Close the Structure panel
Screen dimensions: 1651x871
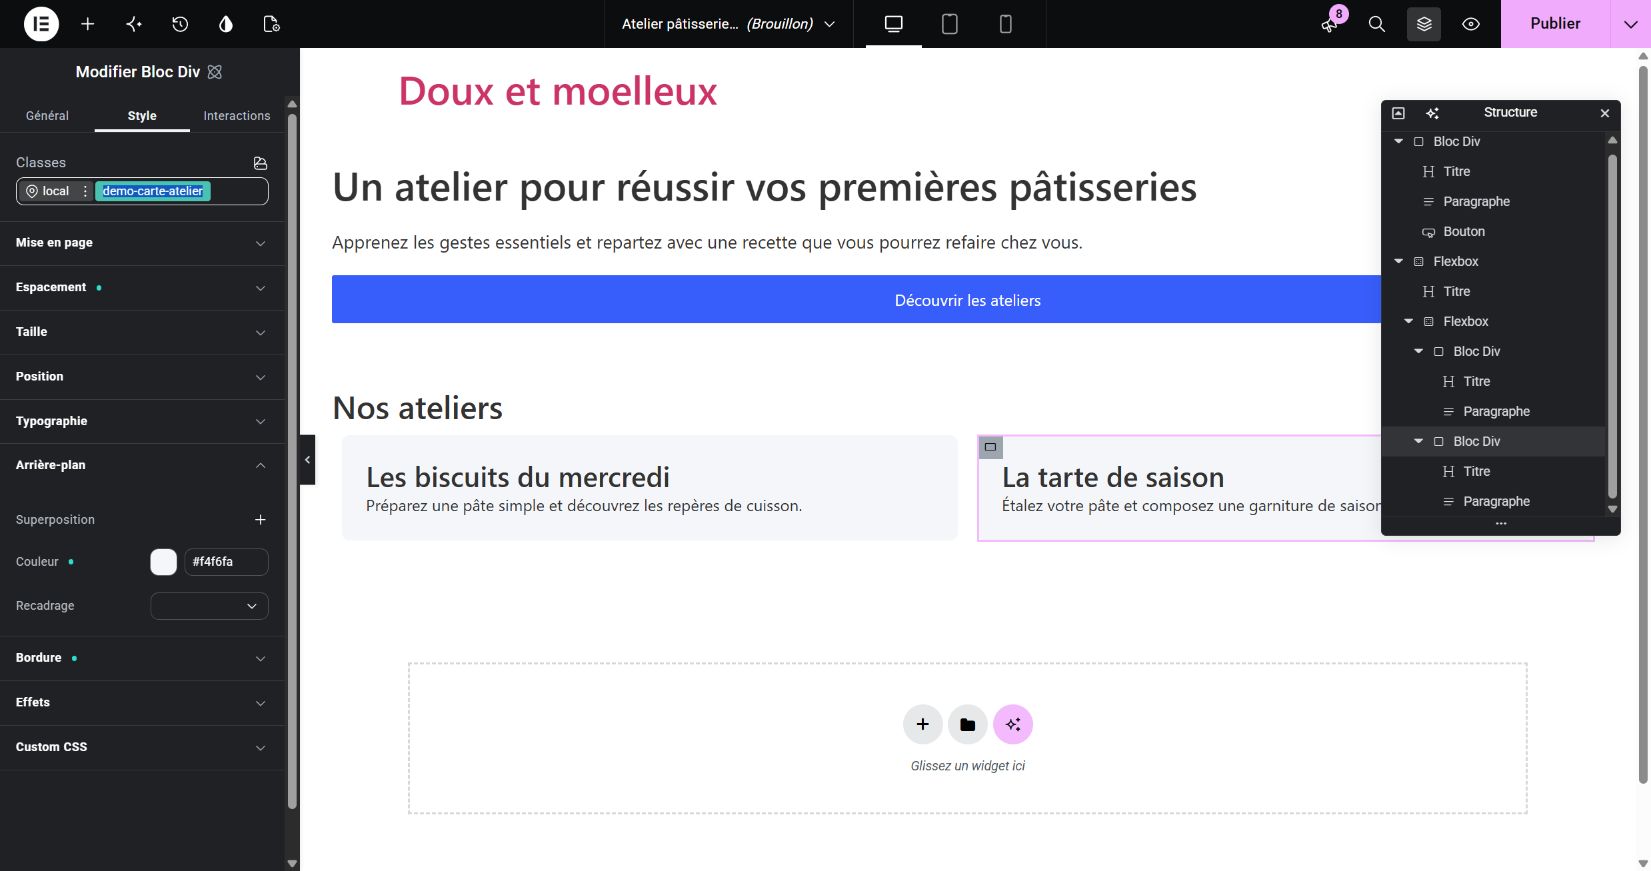pos(1605,113)
